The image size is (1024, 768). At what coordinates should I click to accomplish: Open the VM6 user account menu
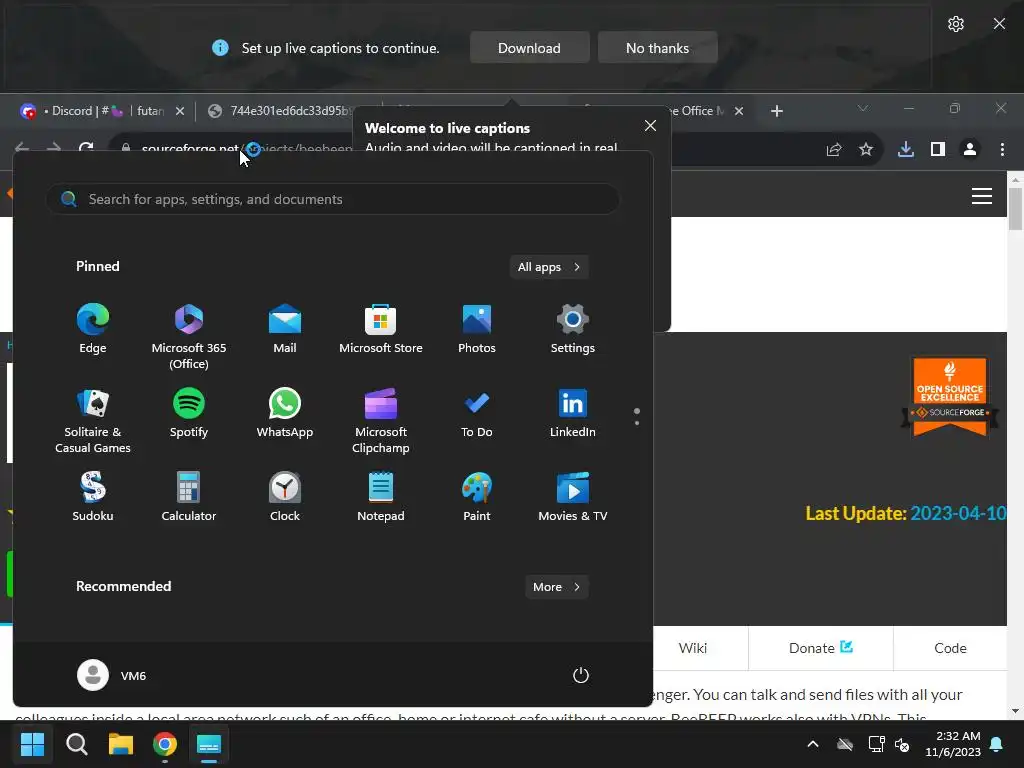coord(112,675)
